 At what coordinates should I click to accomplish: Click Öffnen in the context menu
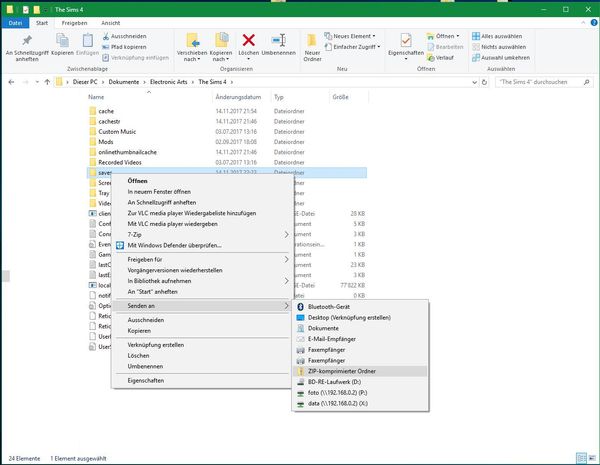click(x=202, y=181)
